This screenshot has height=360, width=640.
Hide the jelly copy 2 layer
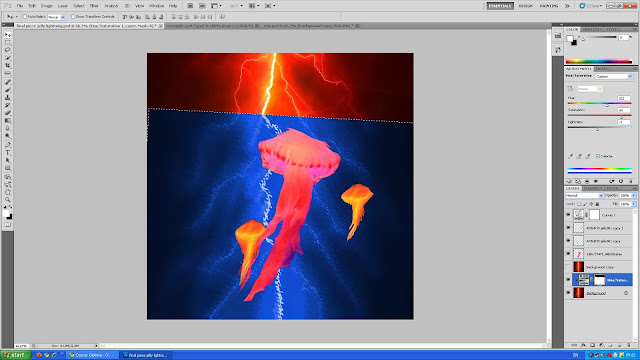click(569, 228)
